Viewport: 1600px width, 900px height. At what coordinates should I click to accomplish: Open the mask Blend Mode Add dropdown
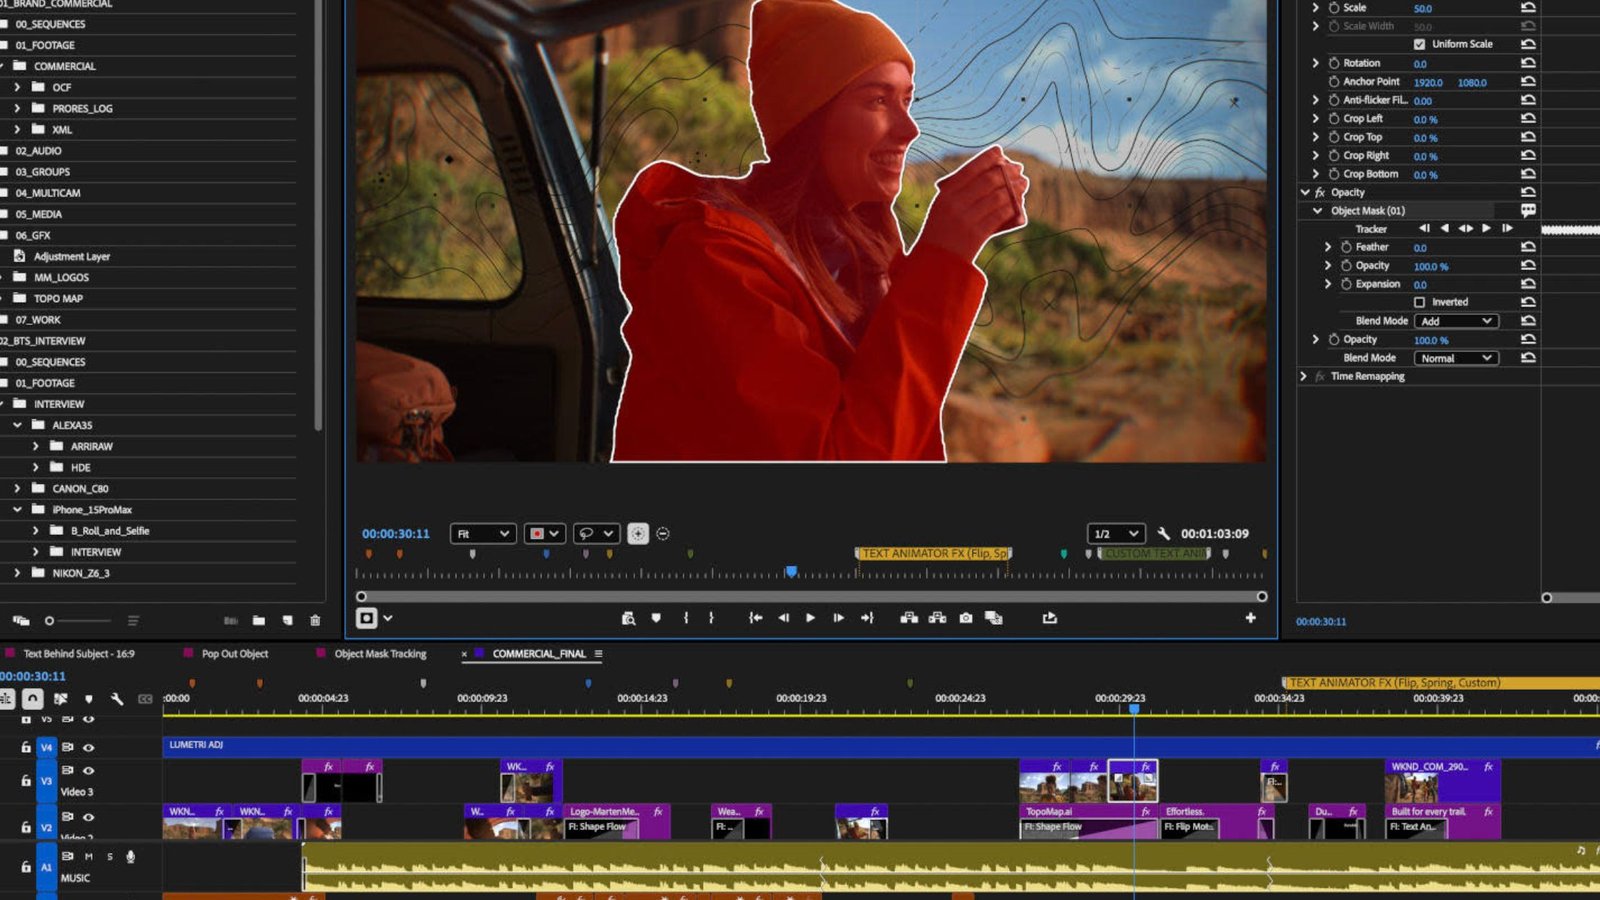click(1456, 321)
